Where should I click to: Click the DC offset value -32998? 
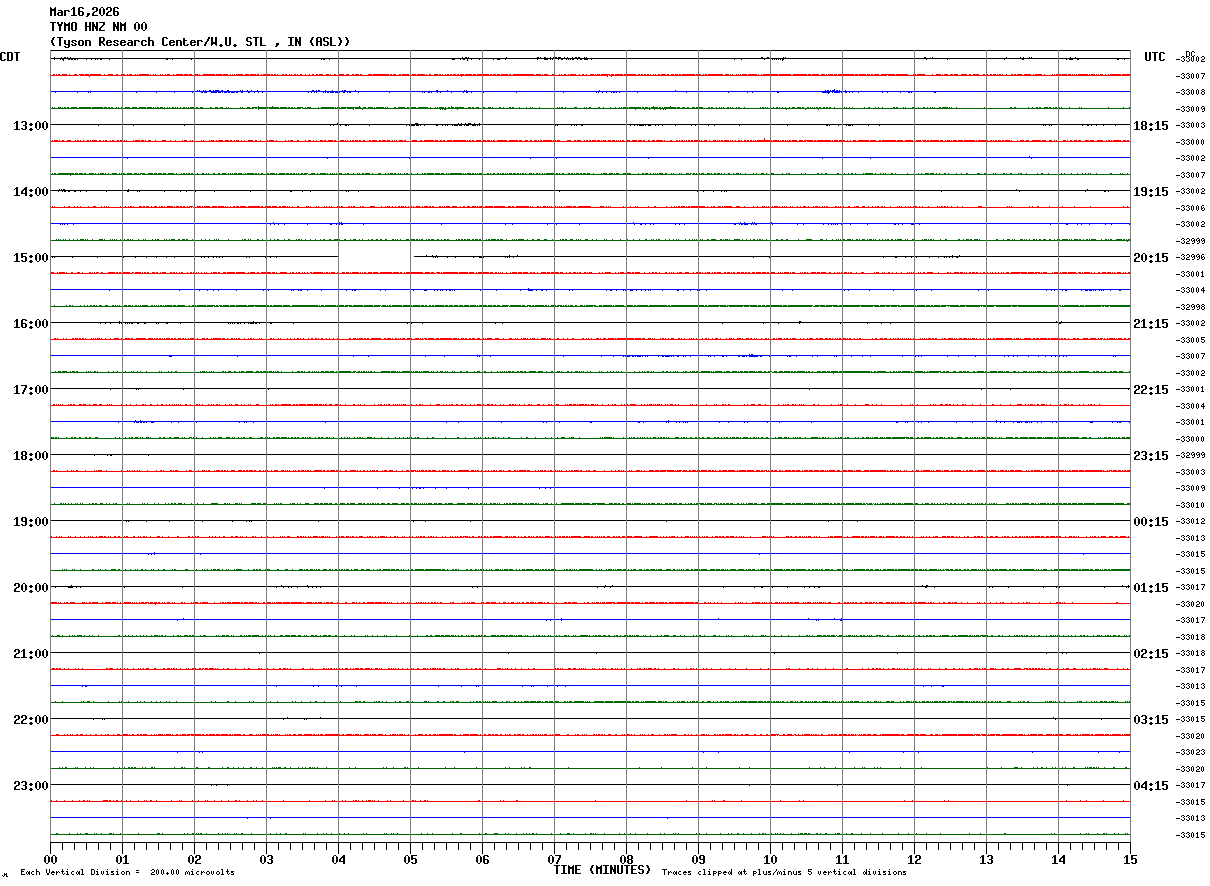coord(1191,307)
